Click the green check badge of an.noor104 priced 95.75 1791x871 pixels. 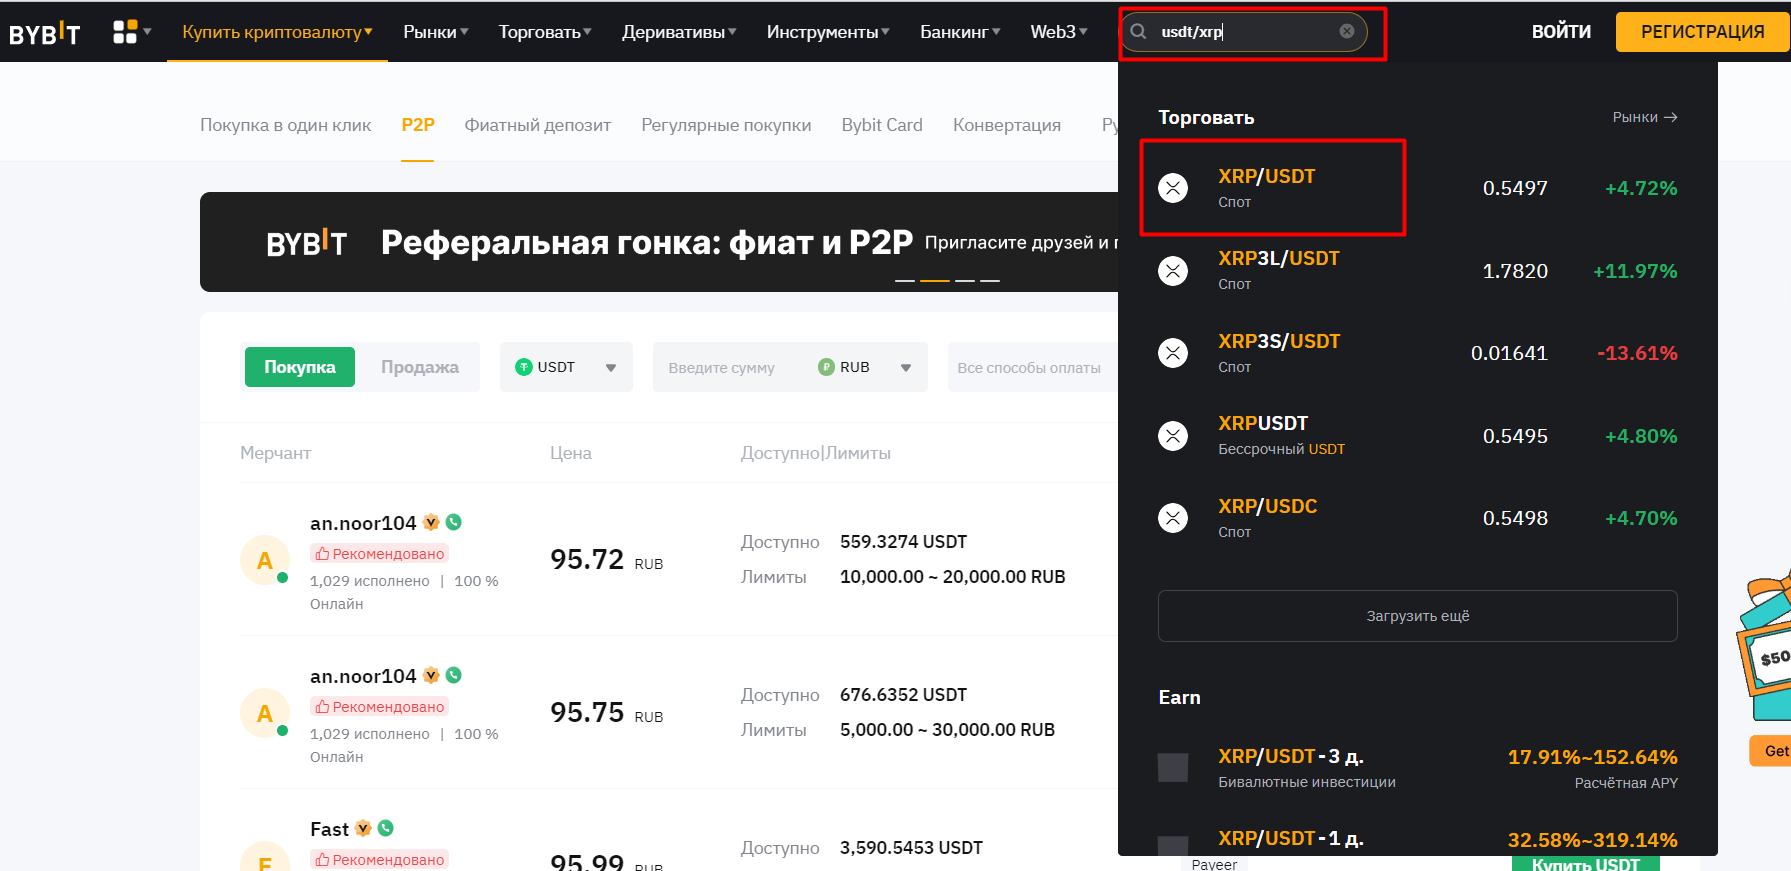click(x=454, y=675)
